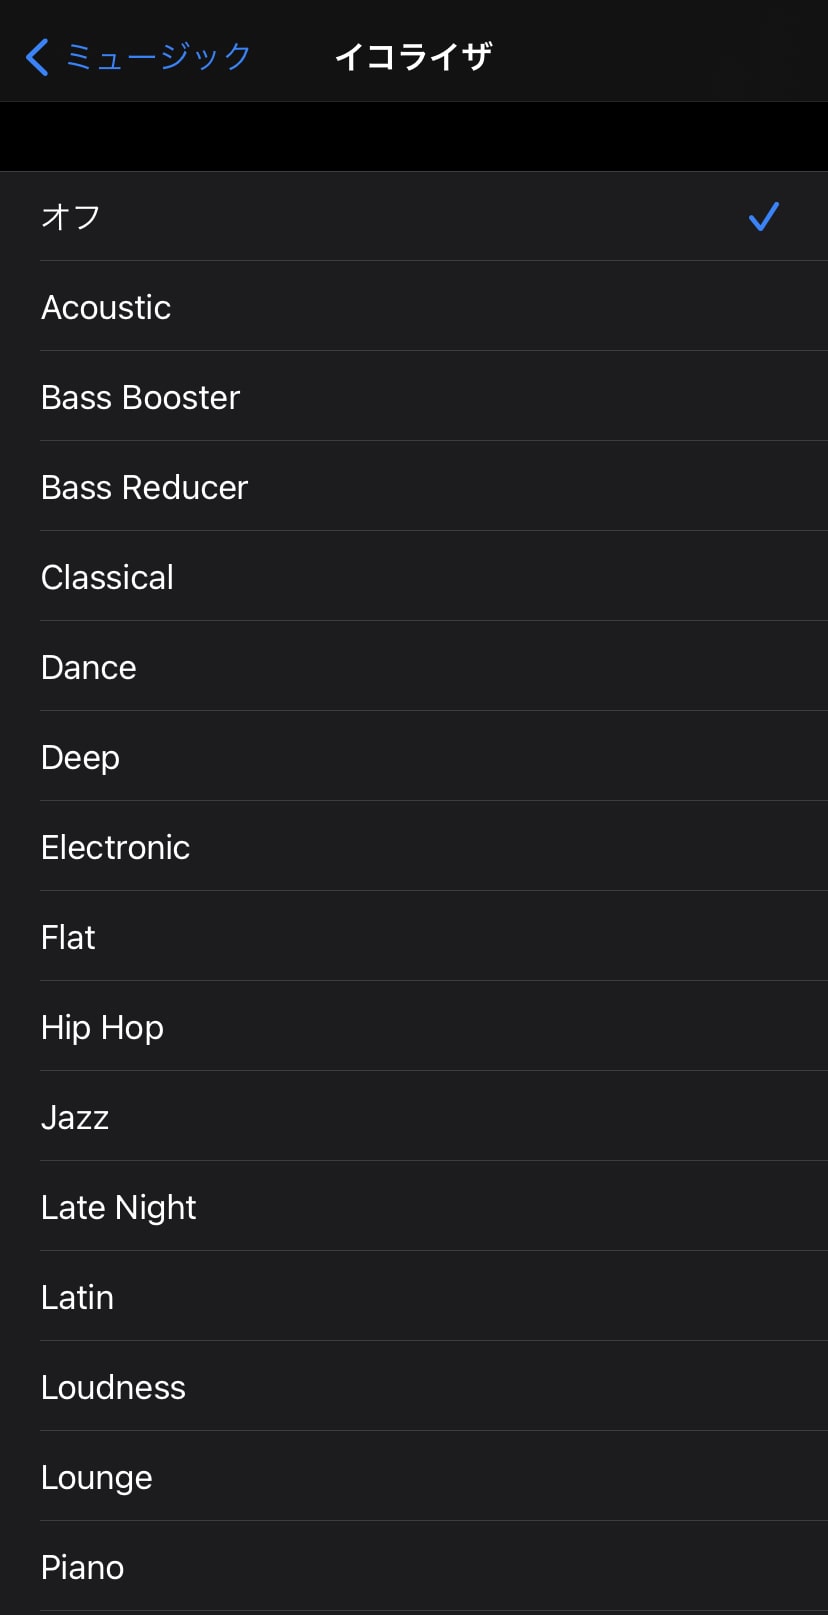Pick the Dance equalizer setting
Viewport: 828px width, 1615px height.
pos(88,667)
